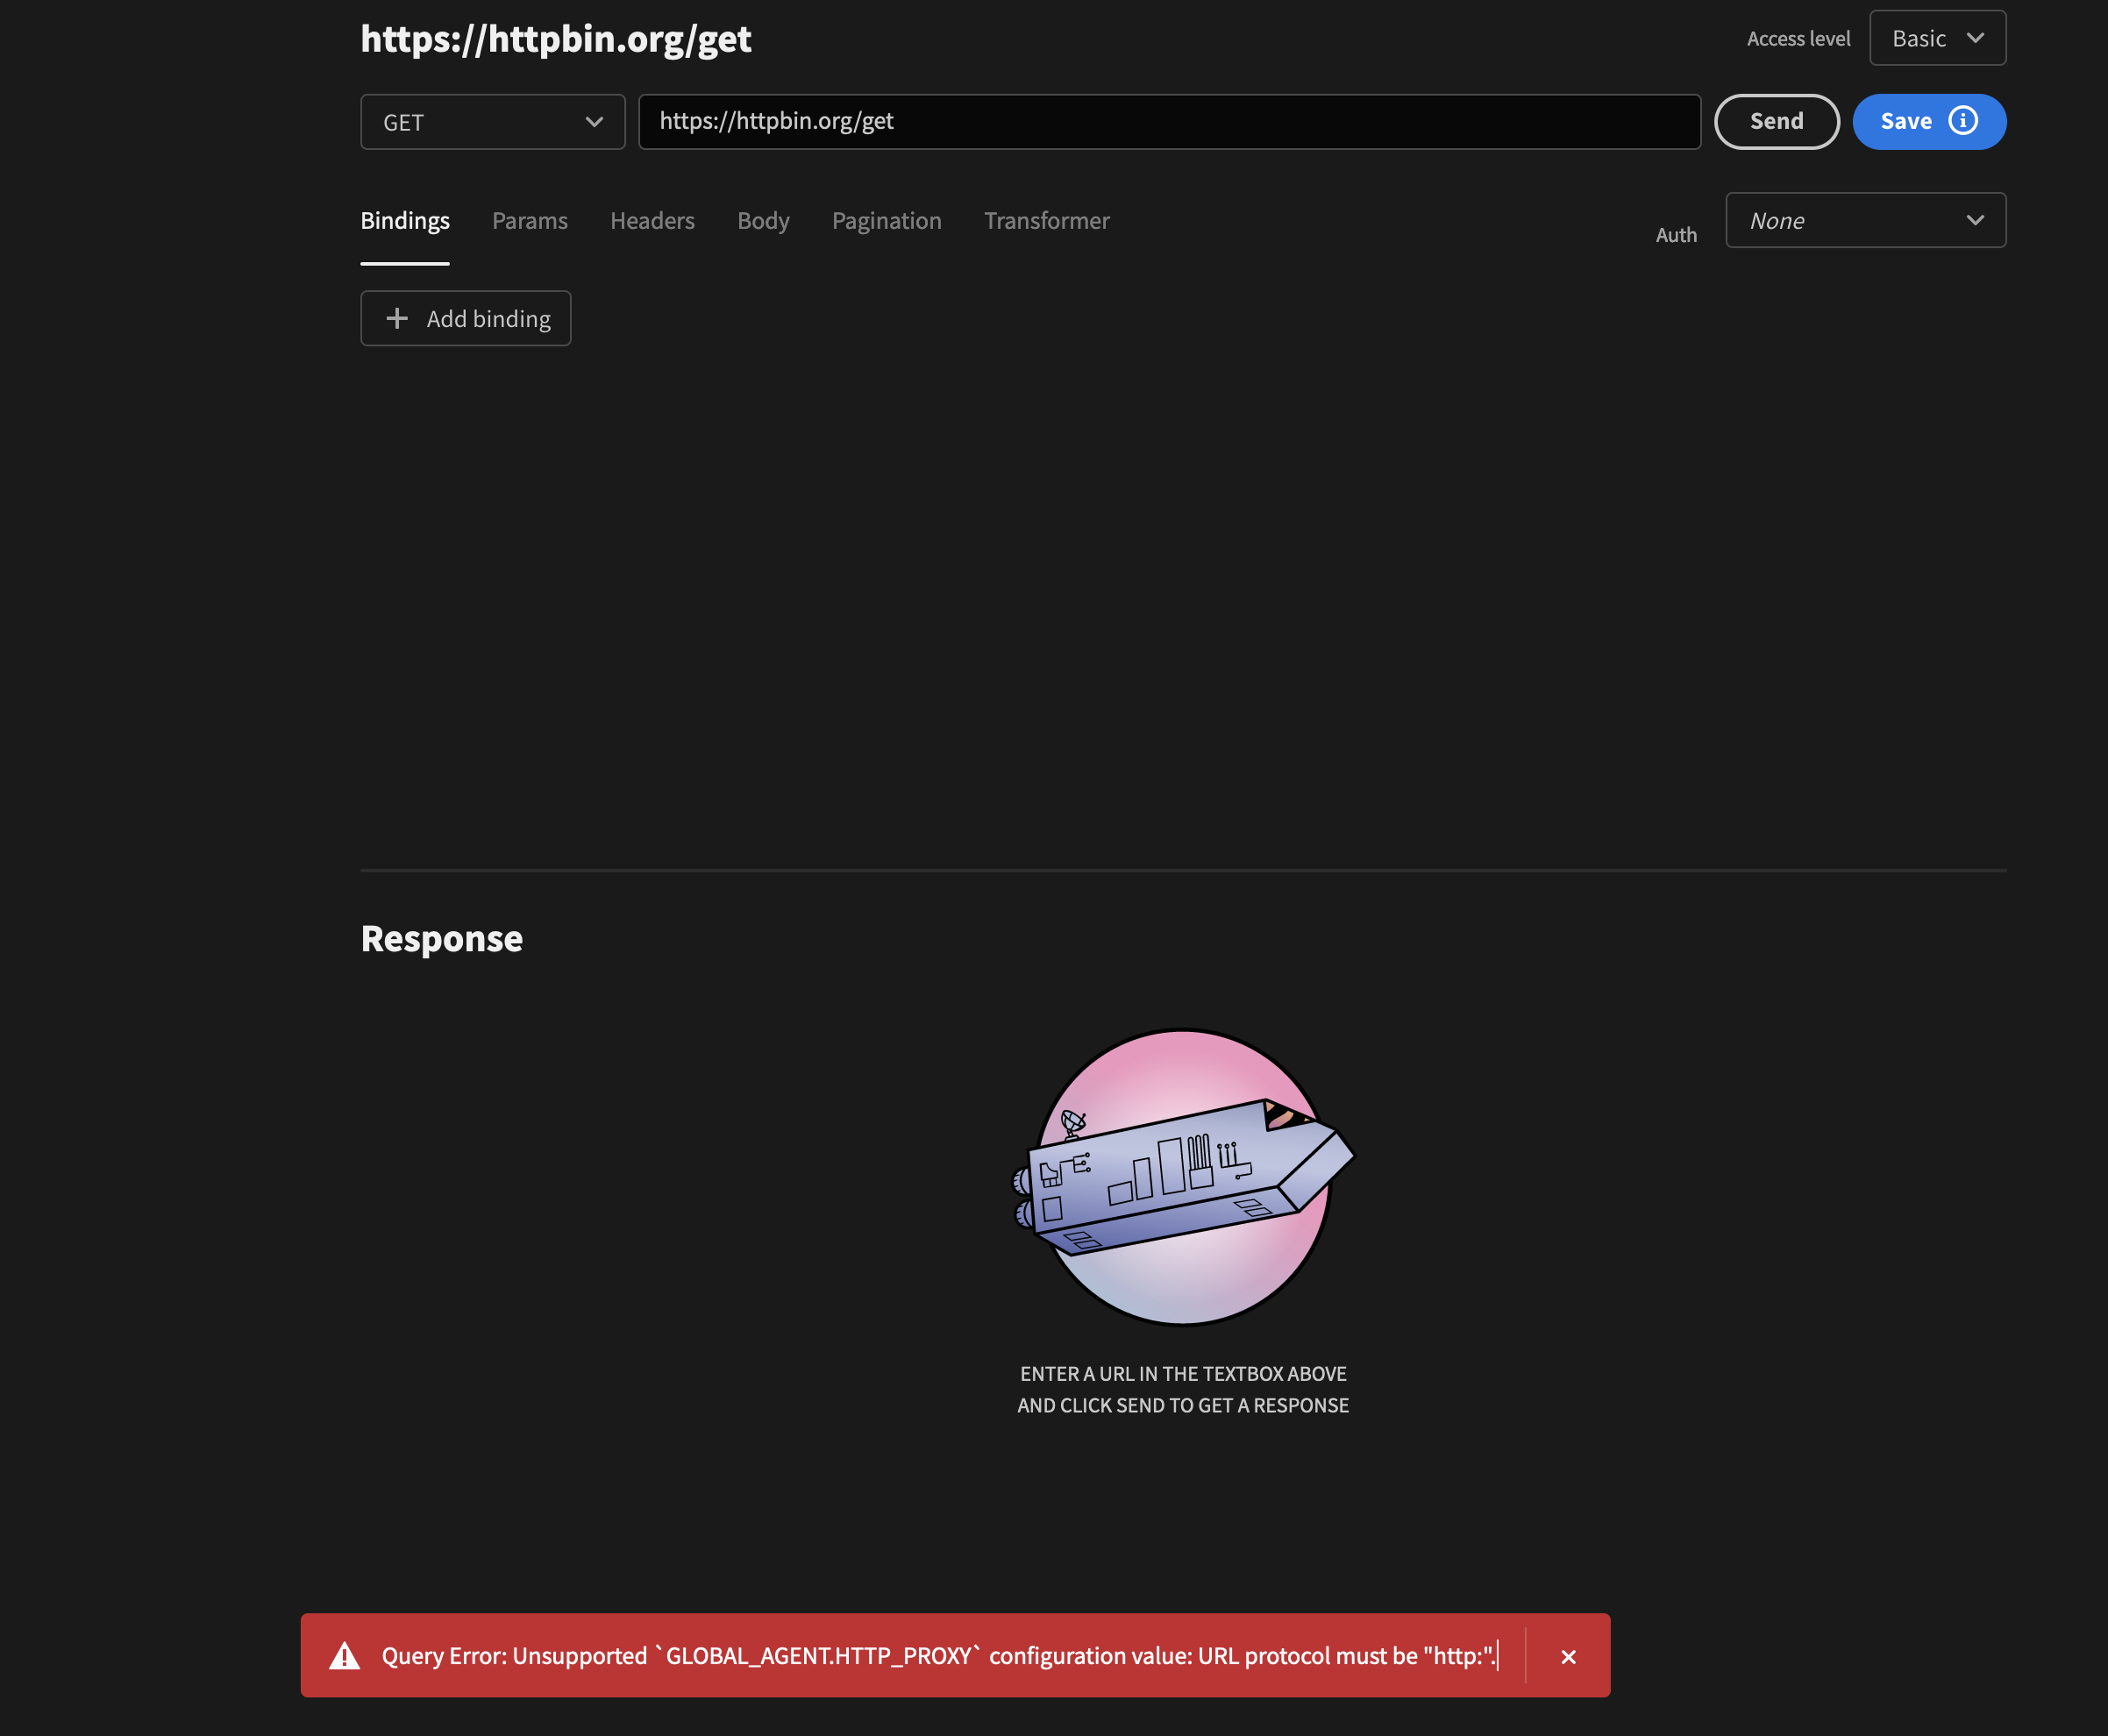Dismiss the Query Error notification
The width and height of the screenshot is (2108, 1736).
[x=1568, y=1656]
